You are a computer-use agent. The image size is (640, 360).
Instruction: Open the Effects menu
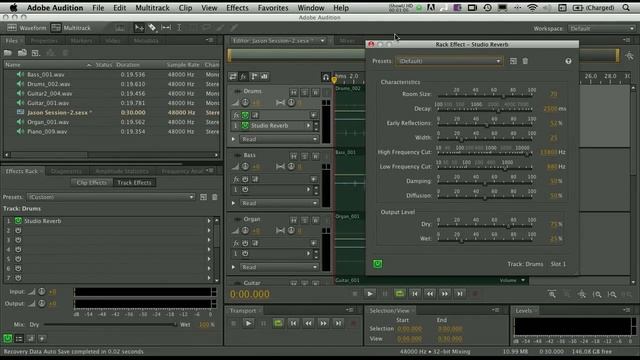[237, 8]
